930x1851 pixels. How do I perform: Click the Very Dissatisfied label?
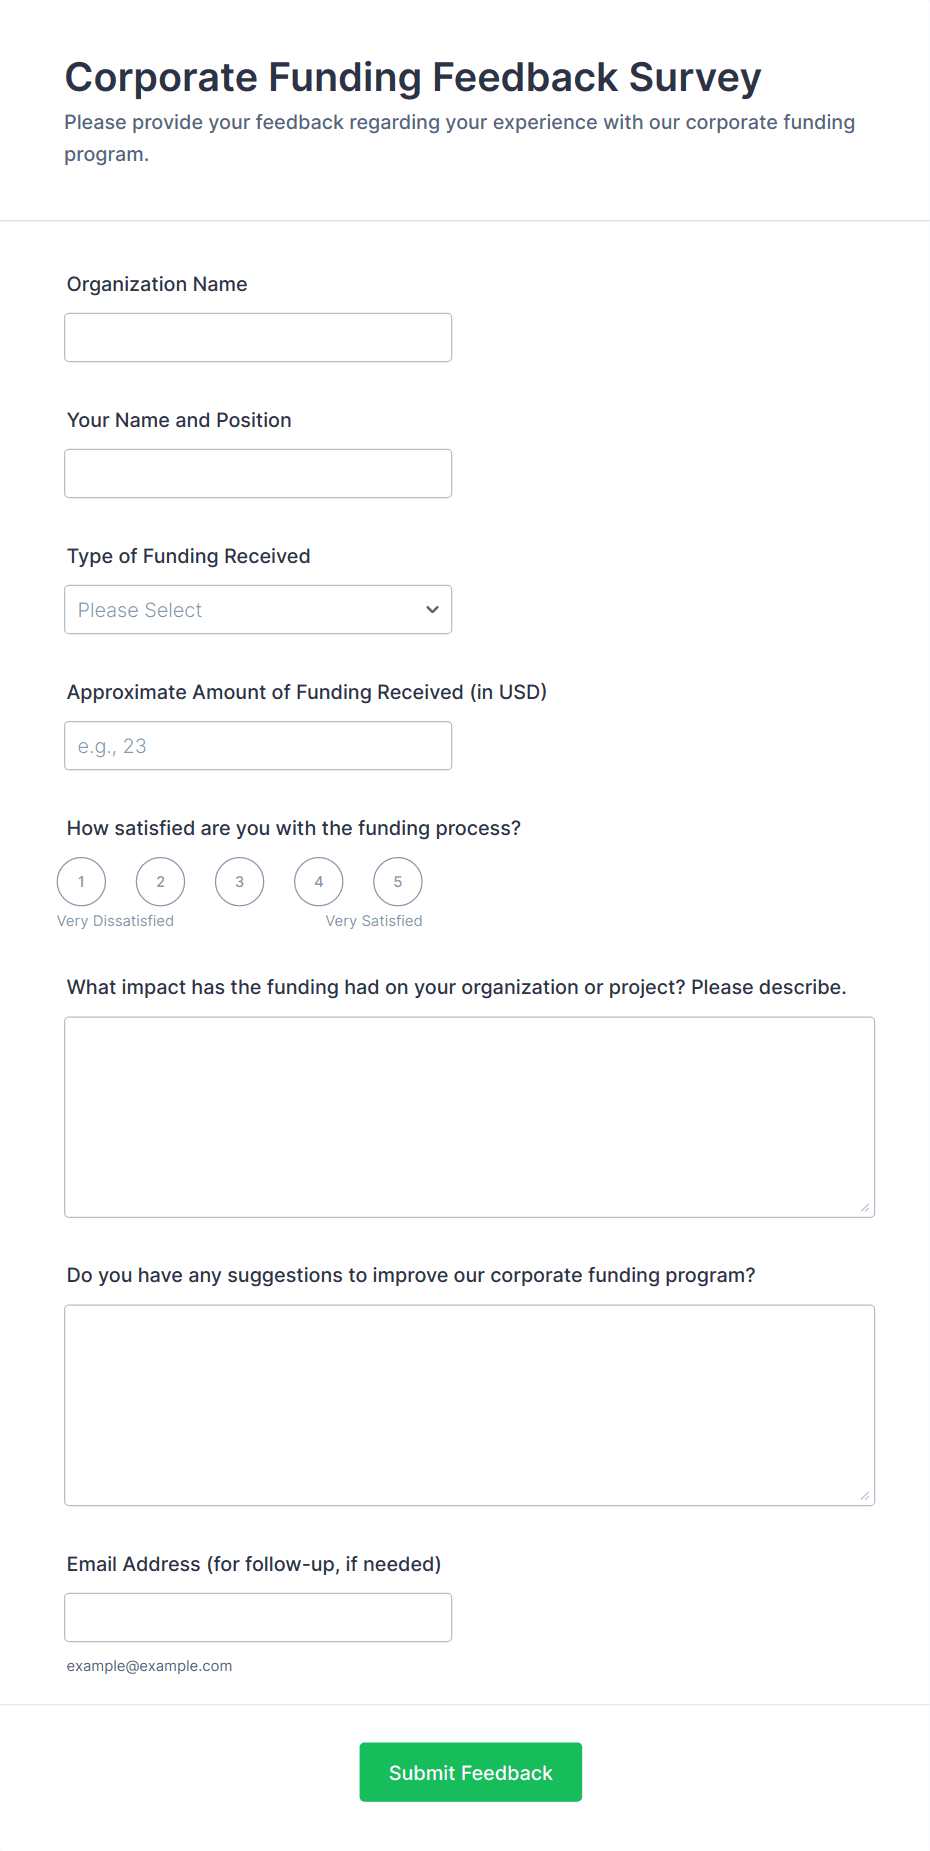pos(116,921)
